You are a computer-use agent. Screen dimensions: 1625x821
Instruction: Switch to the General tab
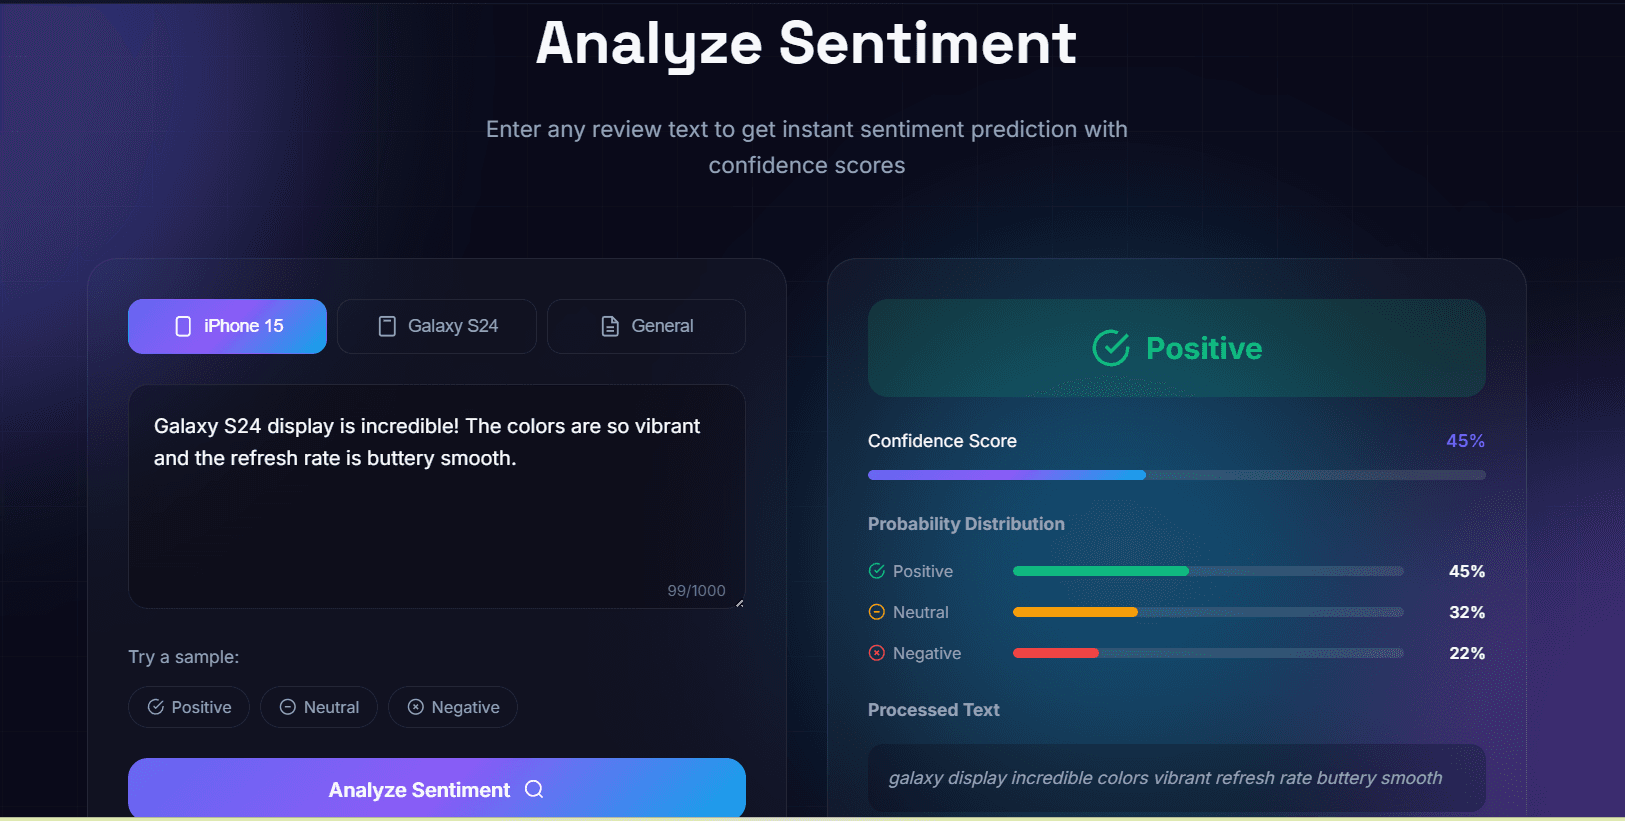646,325
